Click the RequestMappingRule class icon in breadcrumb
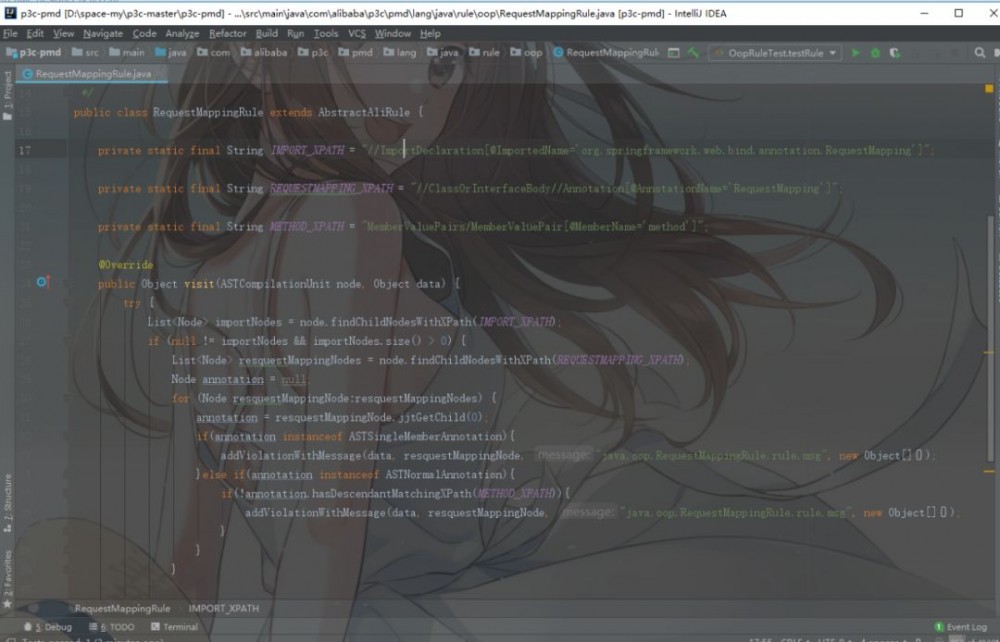The height and width of the screenshot is (642, 1000). 558,52
